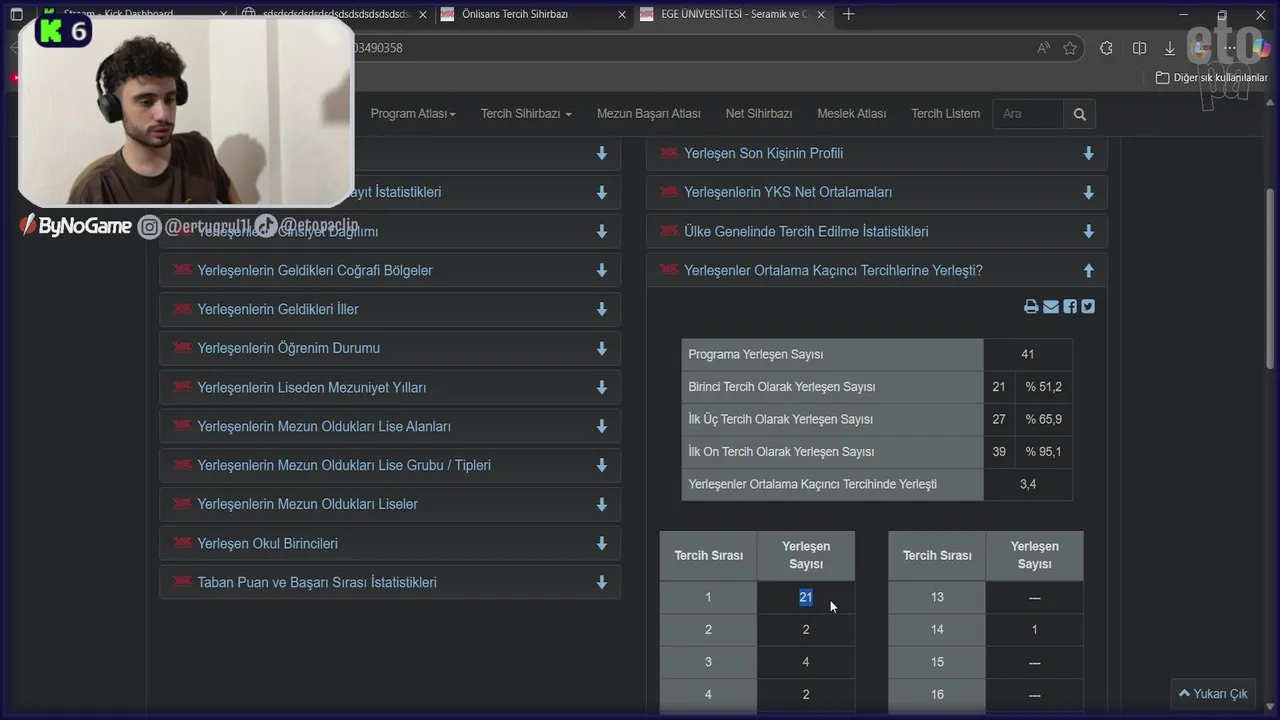This screenshot has height=720, width=1280.
Task: Click the % 51,2 percentage cell
Action: pos(1043,387)
